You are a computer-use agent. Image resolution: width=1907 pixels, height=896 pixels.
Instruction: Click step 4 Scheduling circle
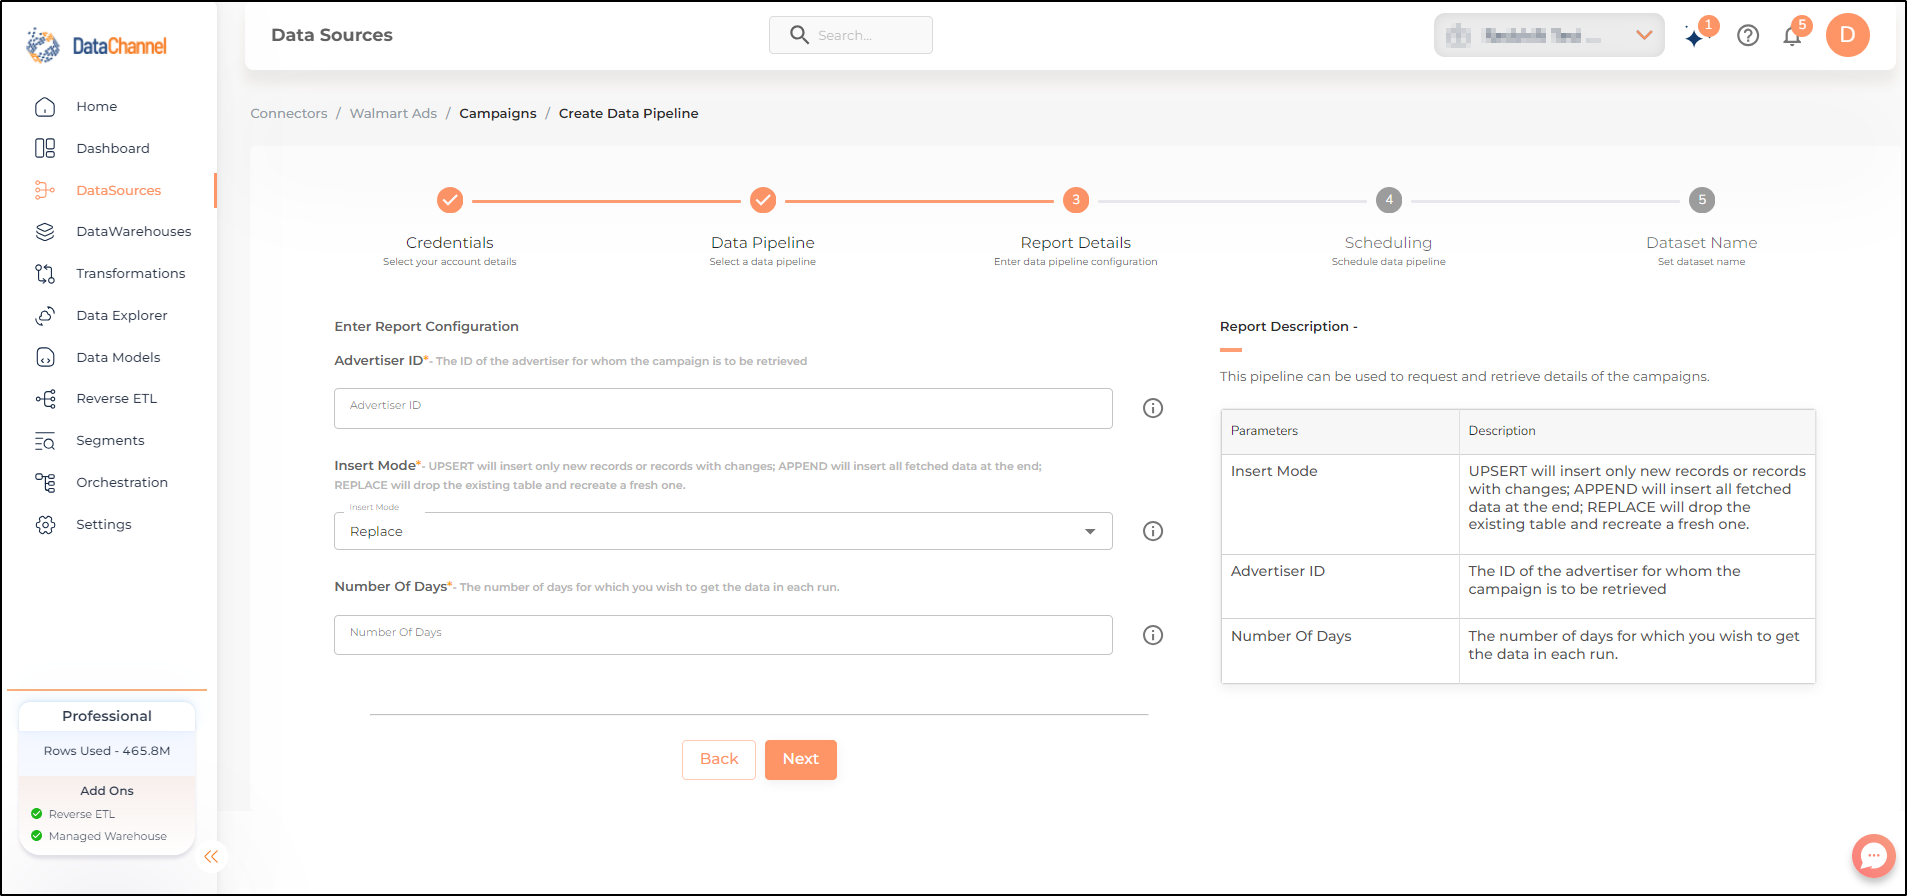coord(1389,200)
